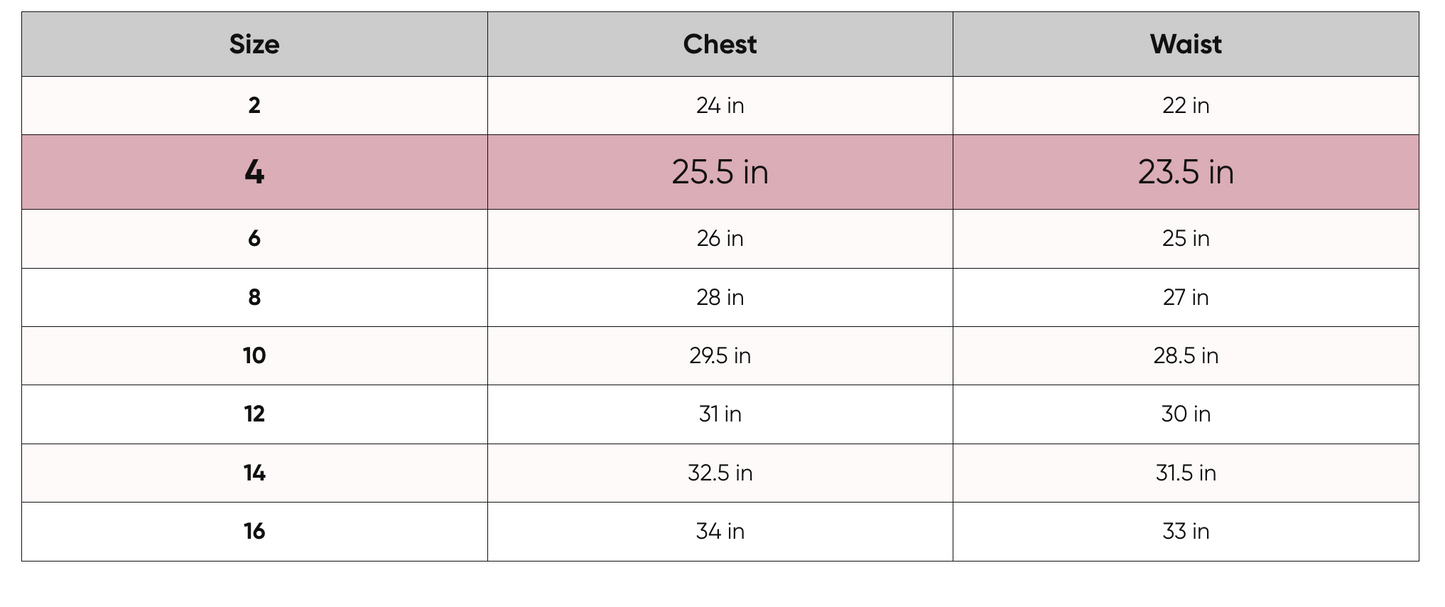Click the 33 in waist cell
The width and height of the screenshot is (1445, 607).
(1186, 531)
